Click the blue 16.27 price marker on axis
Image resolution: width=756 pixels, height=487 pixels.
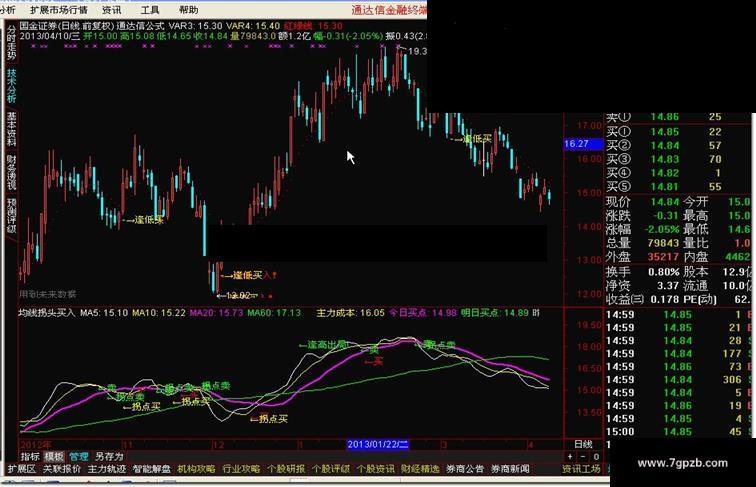tap(583, 144)
